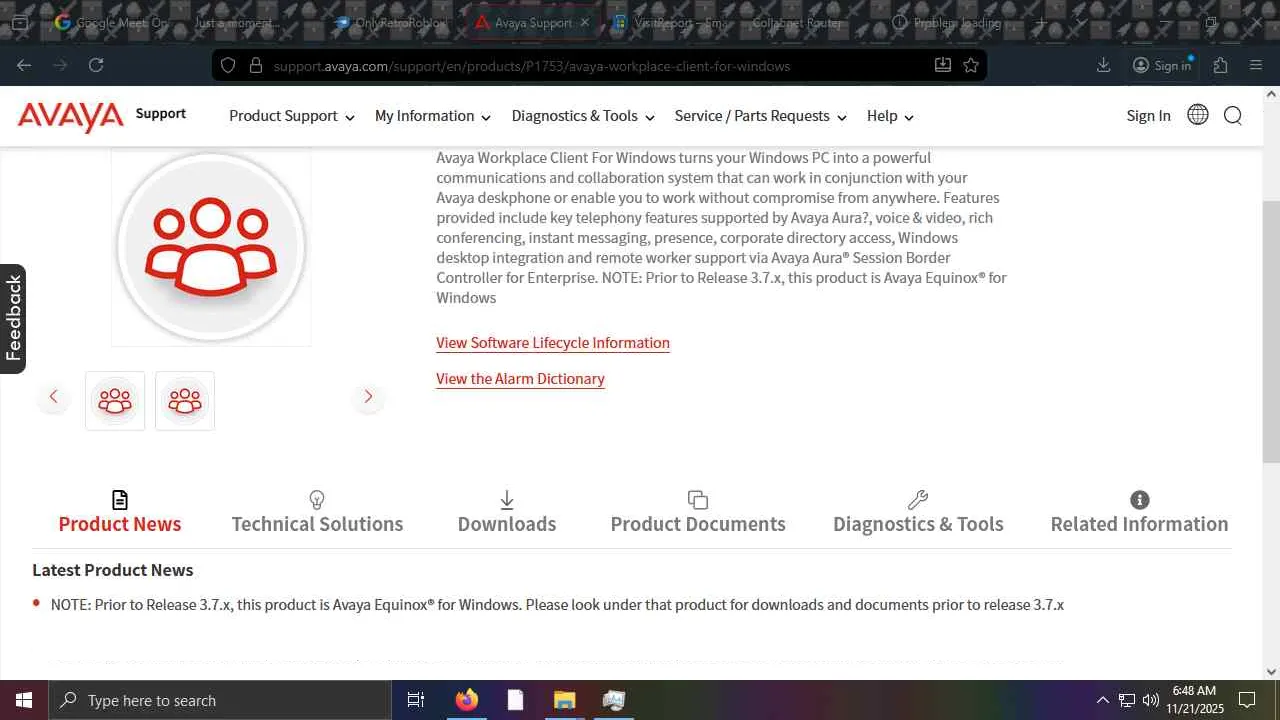
Task: View site security padlock information
Action: pyautogui.click(x=255, y=65)
